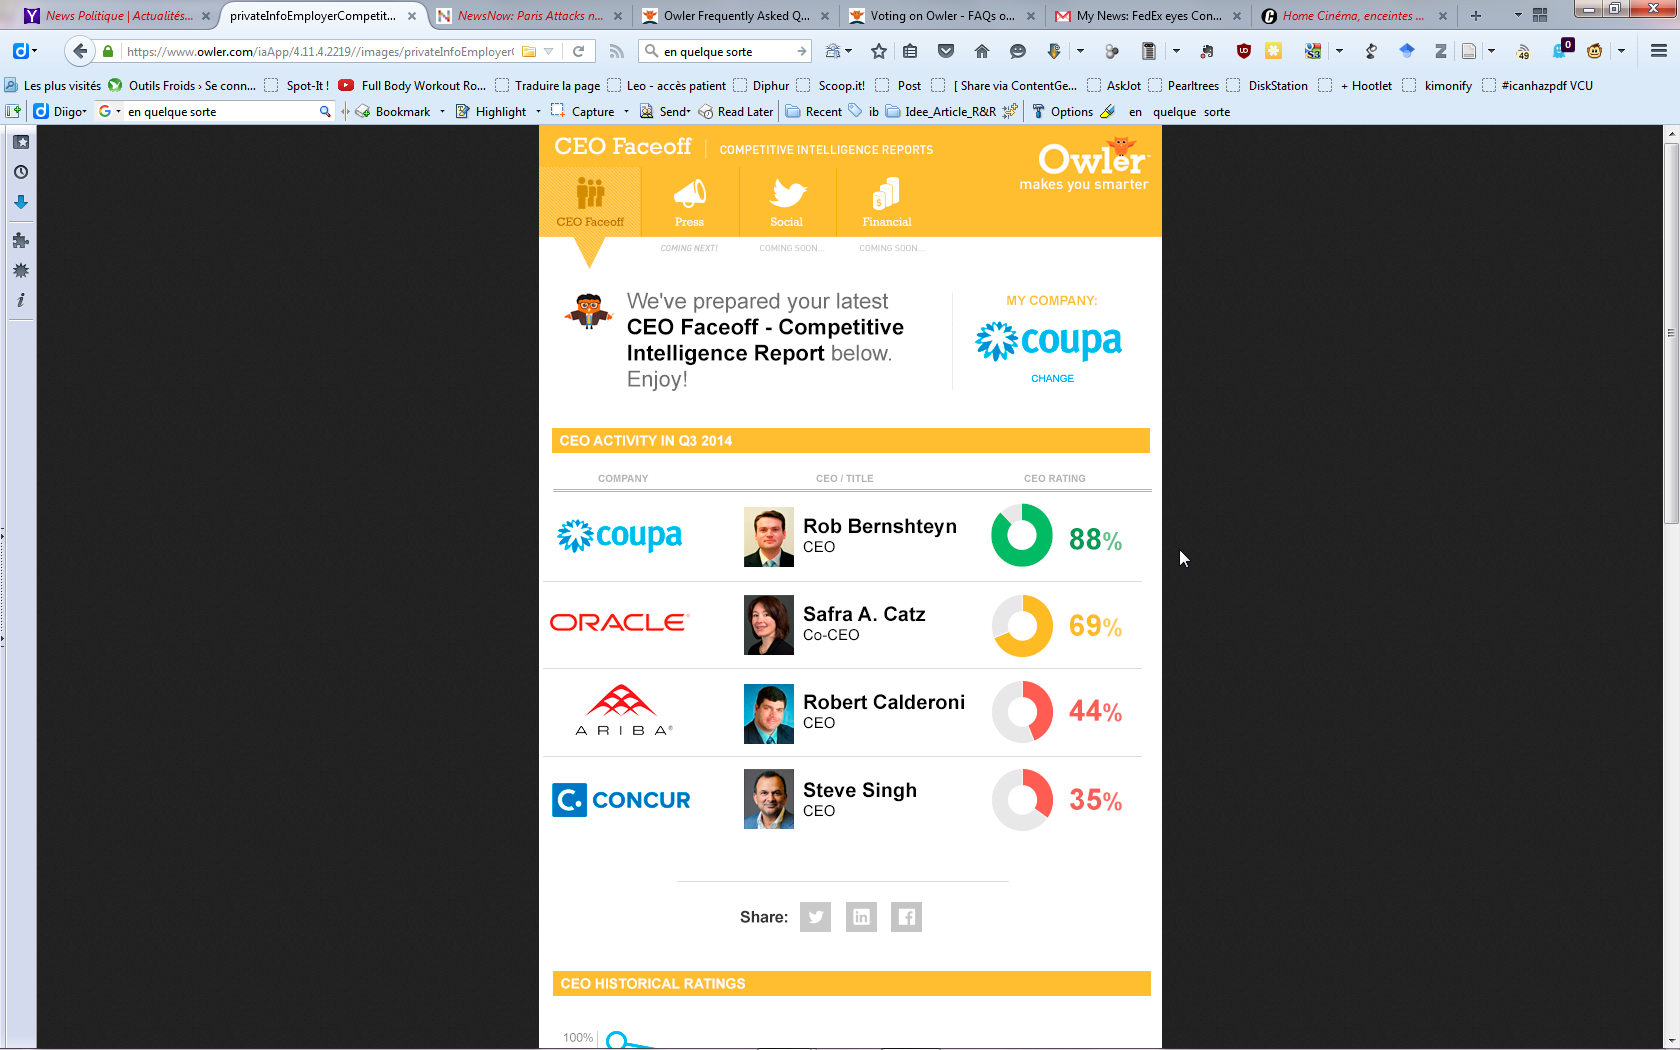
Task: Expand the Diigo Highlight dropdown arrow
Action: pos(538,111)
